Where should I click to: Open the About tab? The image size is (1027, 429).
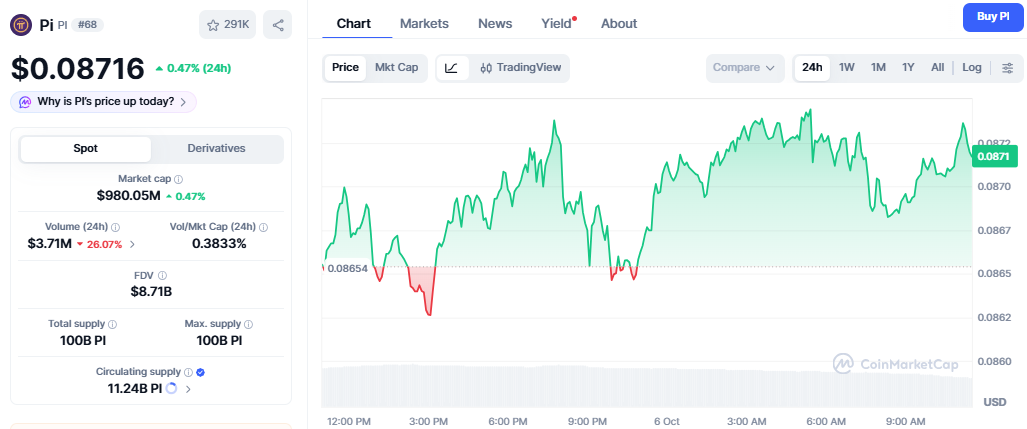[619, 24]
